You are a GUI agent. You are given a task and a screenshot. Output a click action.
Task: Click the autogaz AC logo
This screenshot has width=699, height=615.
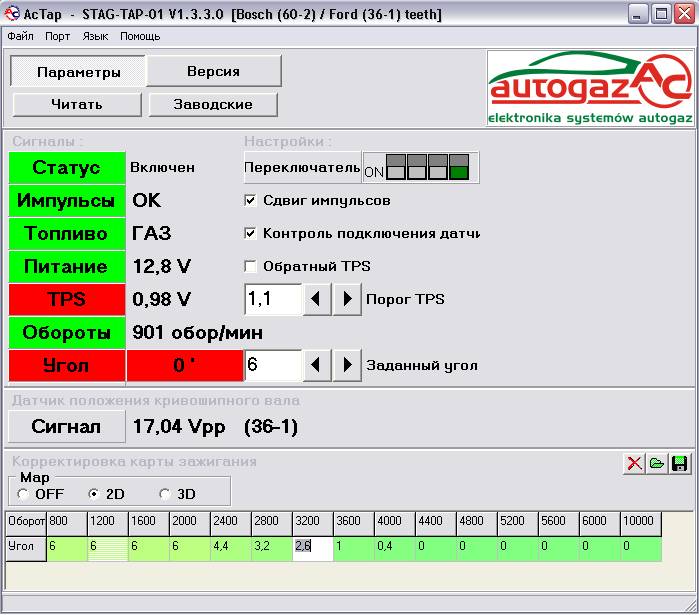click(x=590, y=89)
